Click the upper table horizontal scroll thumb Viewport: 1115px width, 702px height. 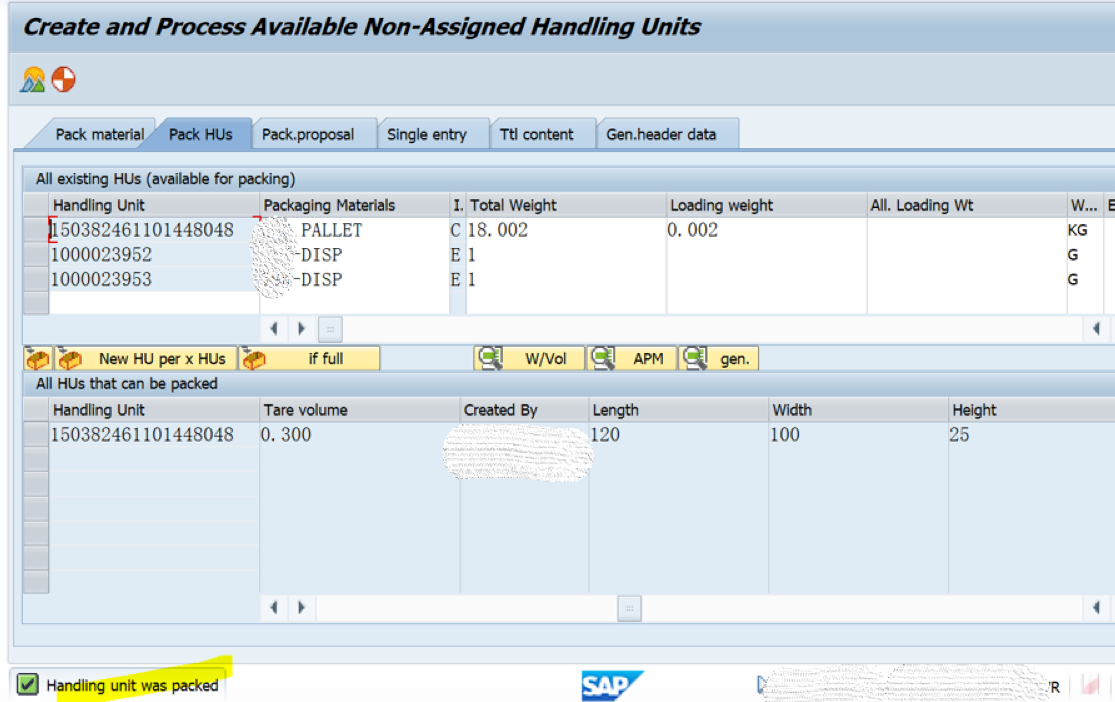330,329
